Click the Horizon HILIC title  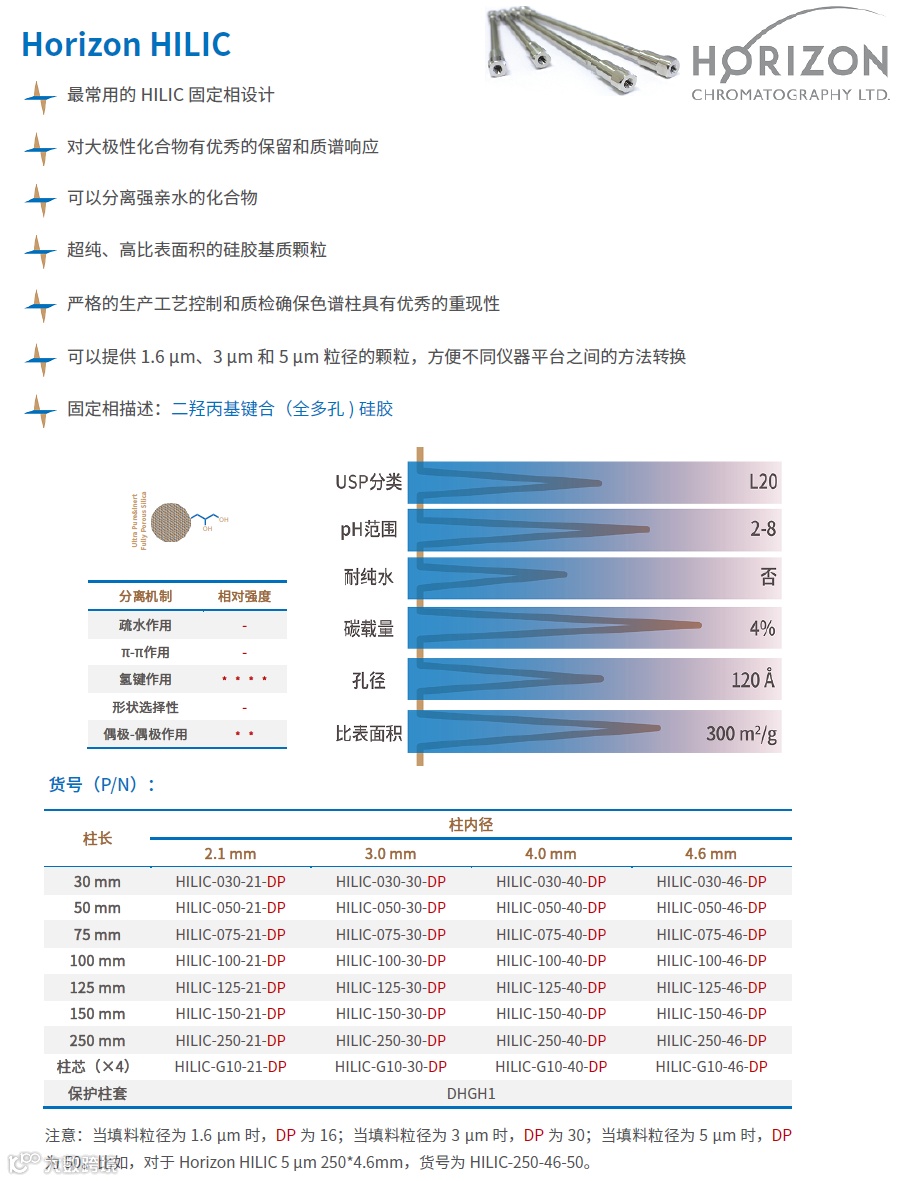coord(126,44)
